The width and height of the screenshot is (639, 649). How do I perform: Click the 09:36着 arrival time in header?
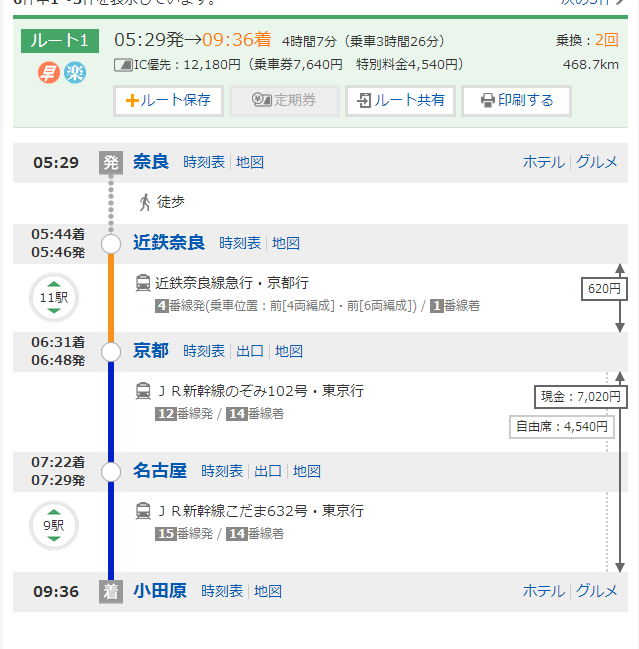pos(237,40)
